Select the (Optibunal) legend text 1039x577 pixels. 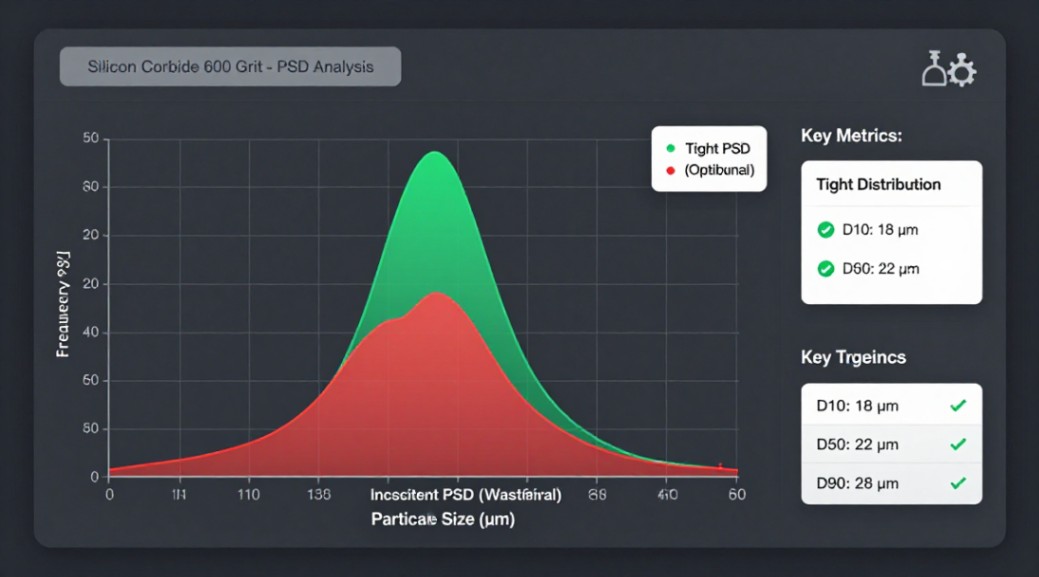click(x=720, y=170)
